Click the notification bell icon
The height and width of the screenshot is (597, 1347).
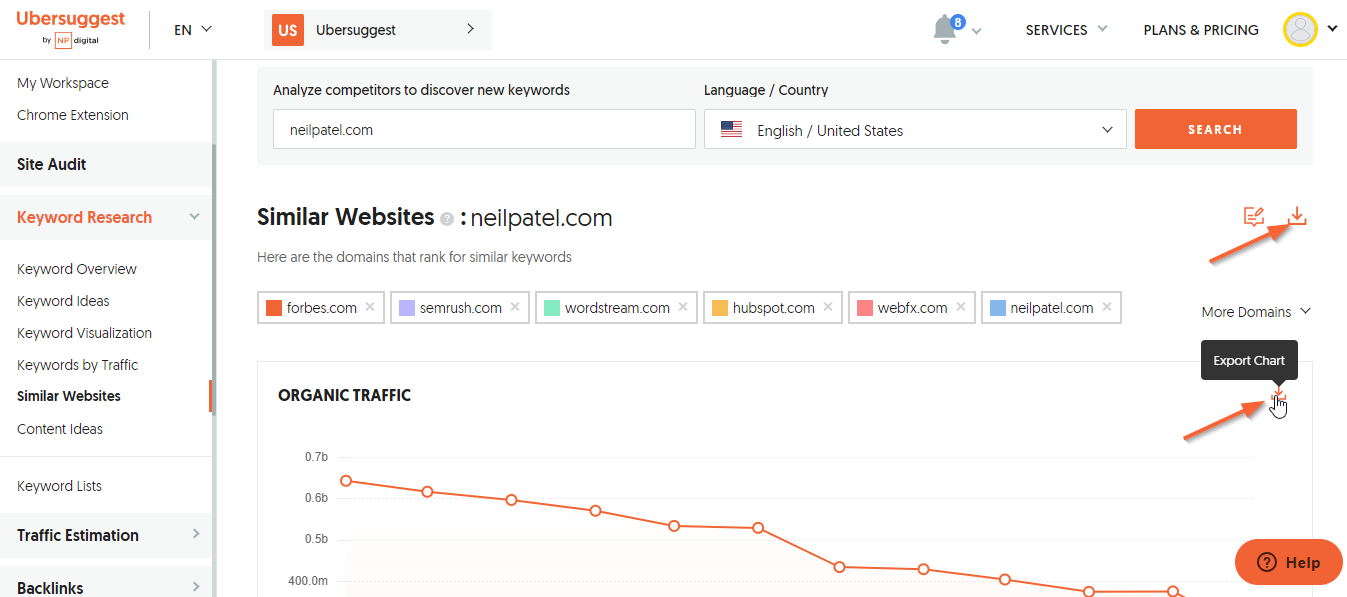point(944,30)
